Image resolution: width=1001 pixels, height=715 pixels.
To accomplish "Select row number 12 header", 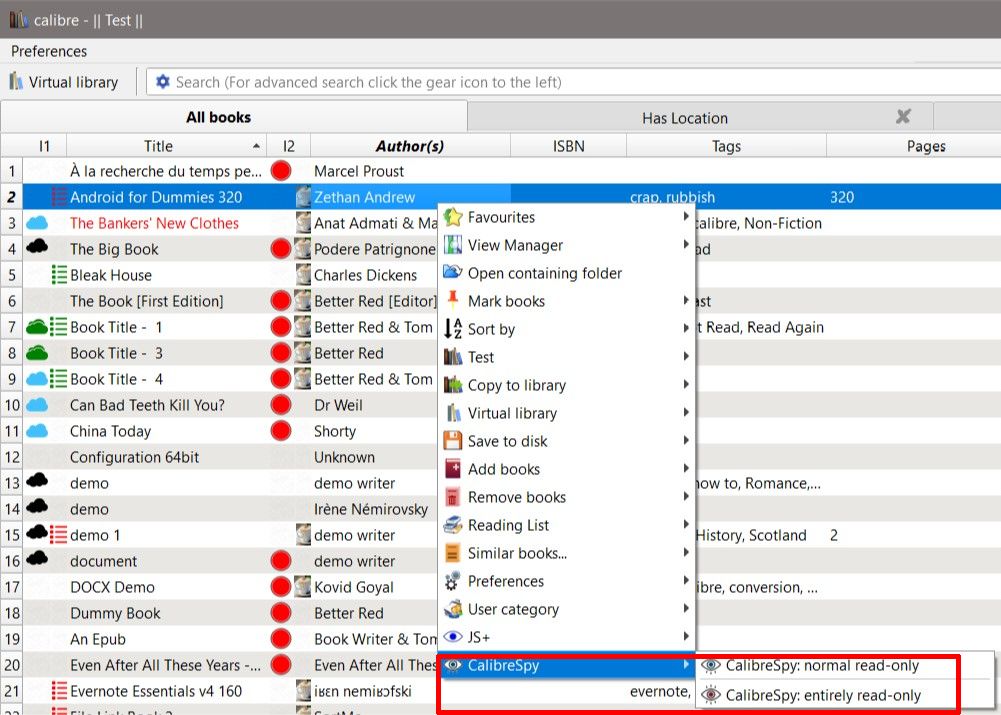I will [12, 457].
